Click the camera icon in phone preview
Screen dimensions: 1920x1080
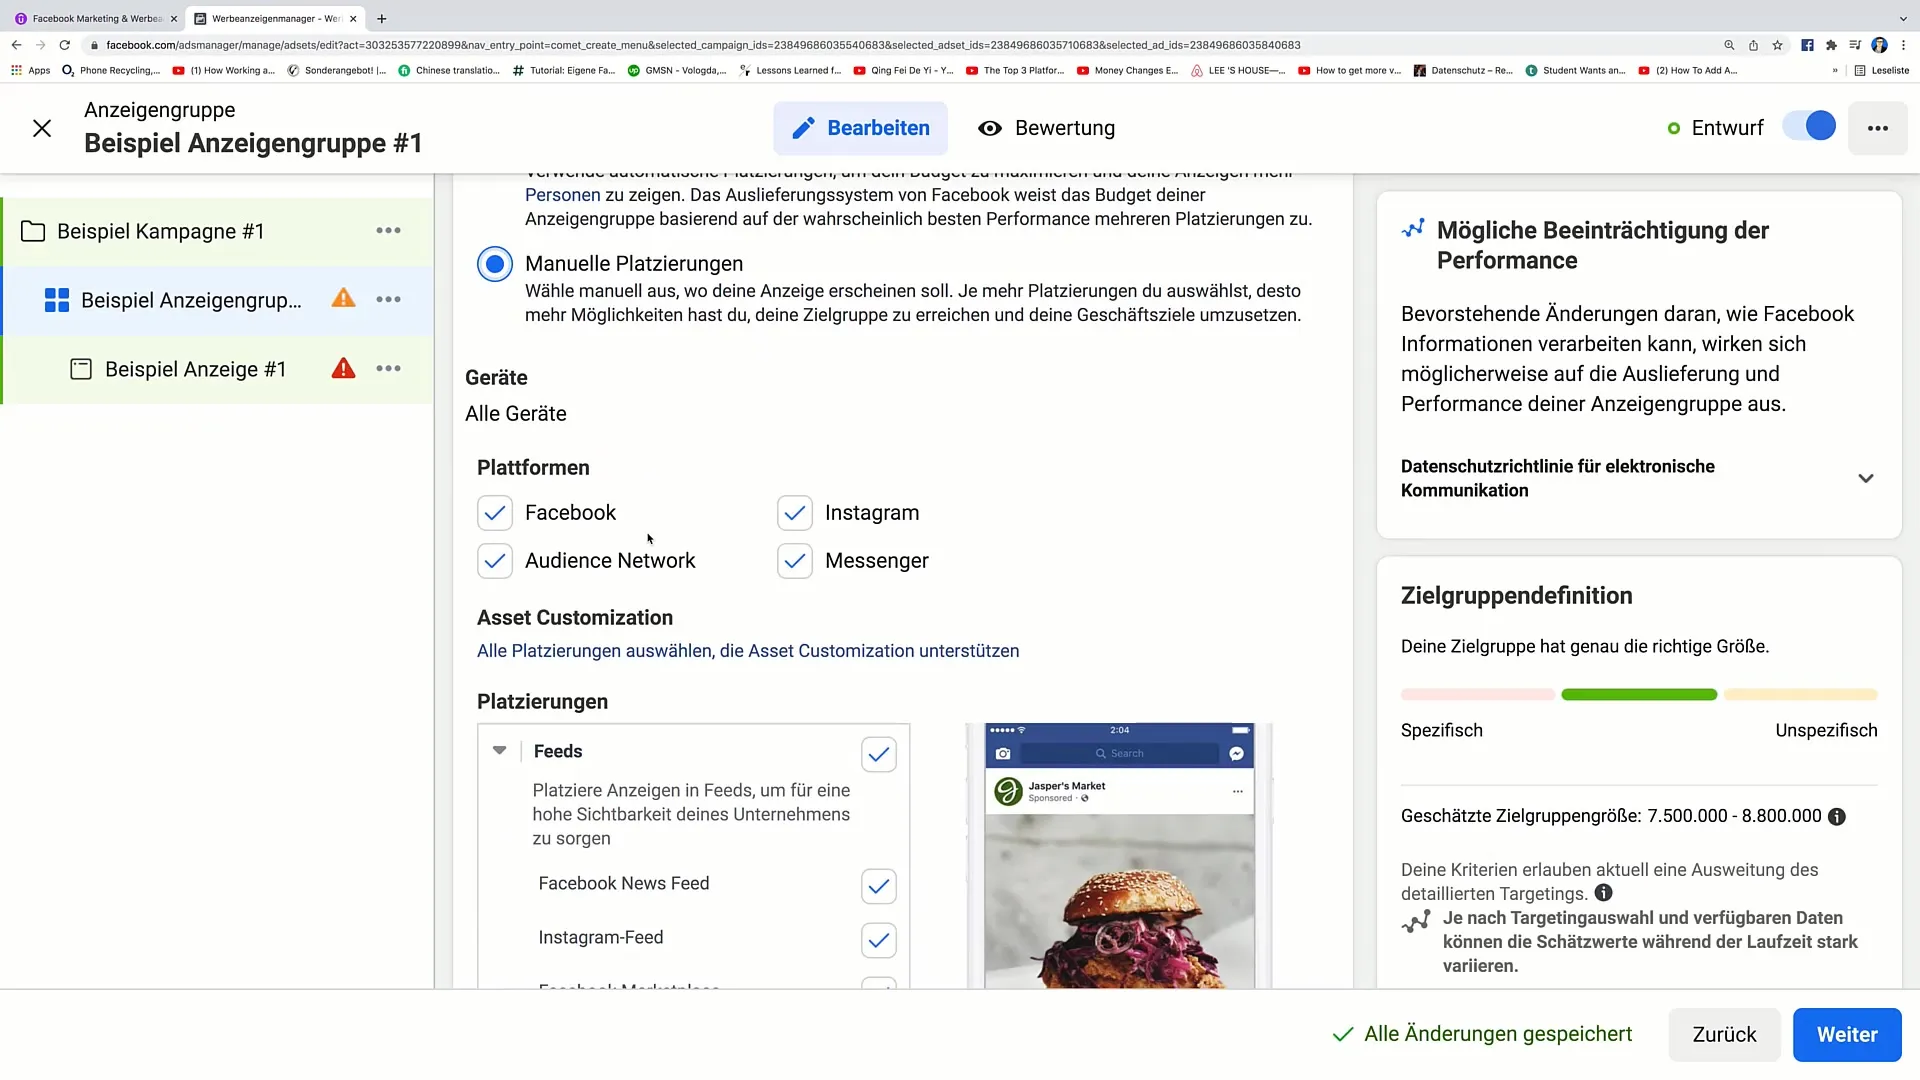1003,754
